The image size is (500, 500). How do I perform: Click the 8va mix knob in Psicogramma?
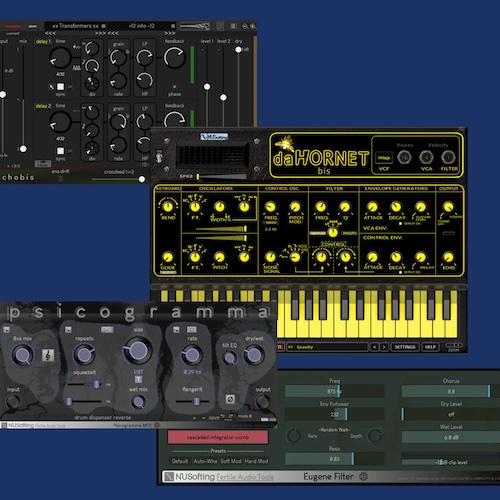pos(23,355)
